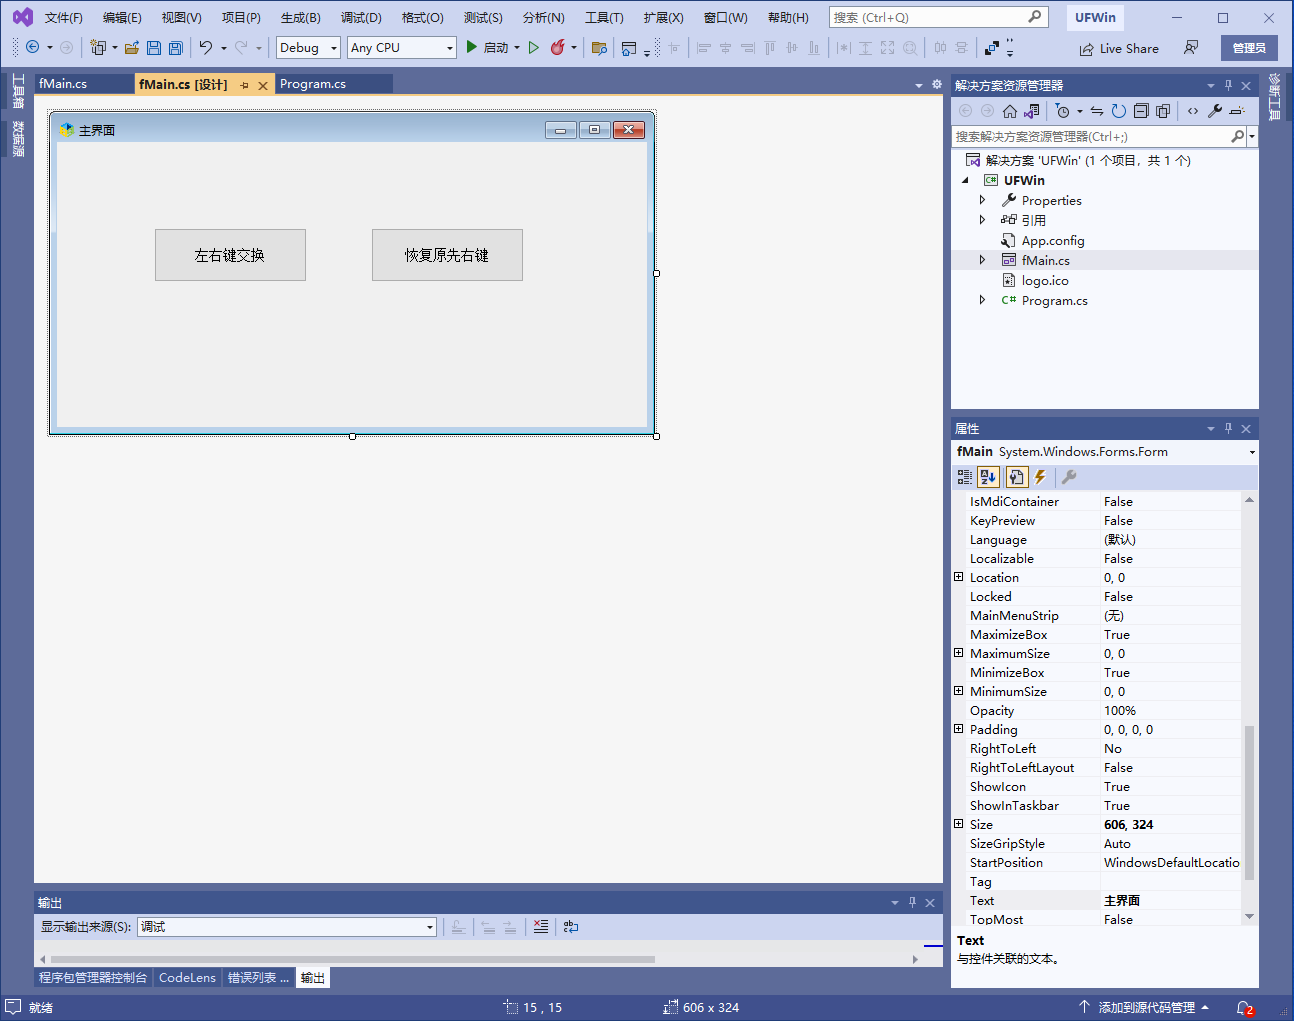Screen dimensions: 1294x1021
Task: Collapse the UFWin project node
Action: click(965, 180)
